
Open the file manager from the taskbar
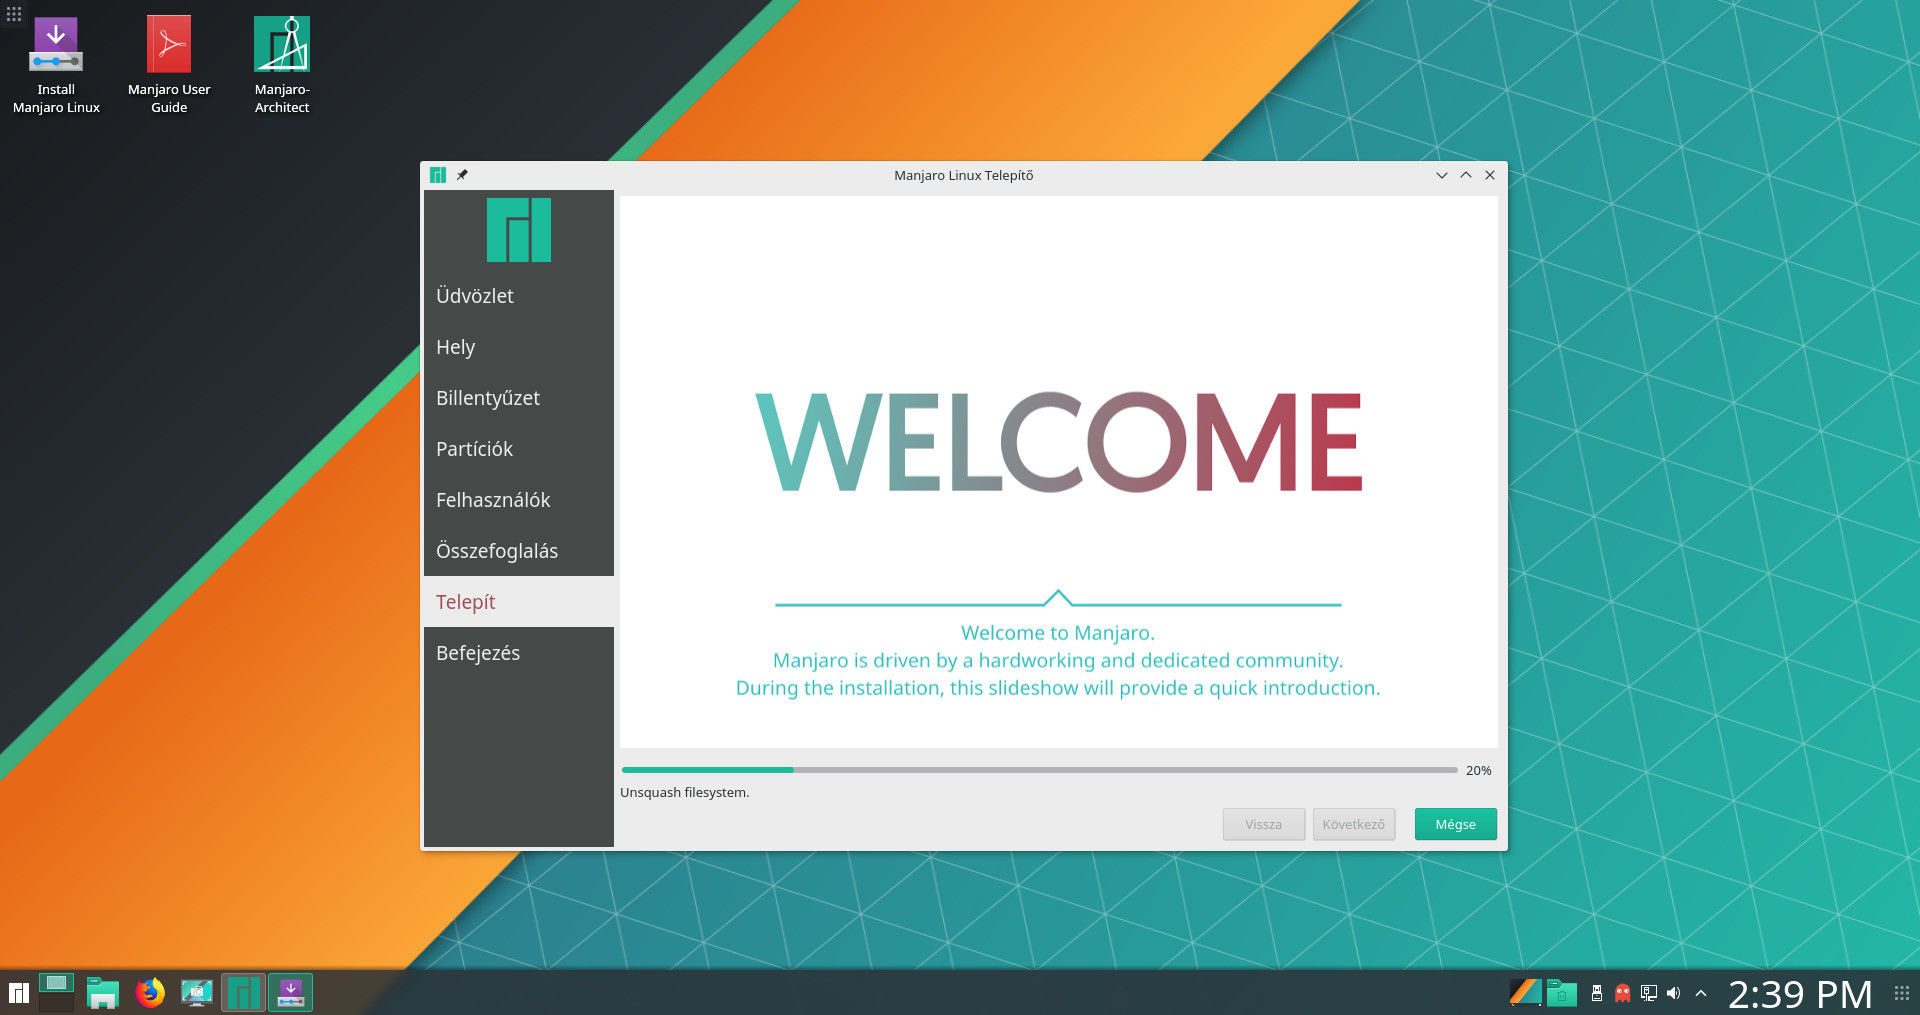pyautogui.click(x=103, y=993)
